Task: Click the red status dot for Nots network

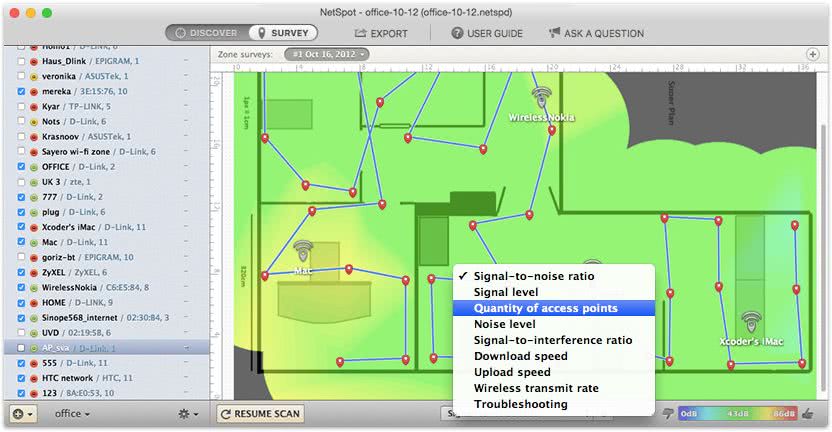Action: [33, 122]
